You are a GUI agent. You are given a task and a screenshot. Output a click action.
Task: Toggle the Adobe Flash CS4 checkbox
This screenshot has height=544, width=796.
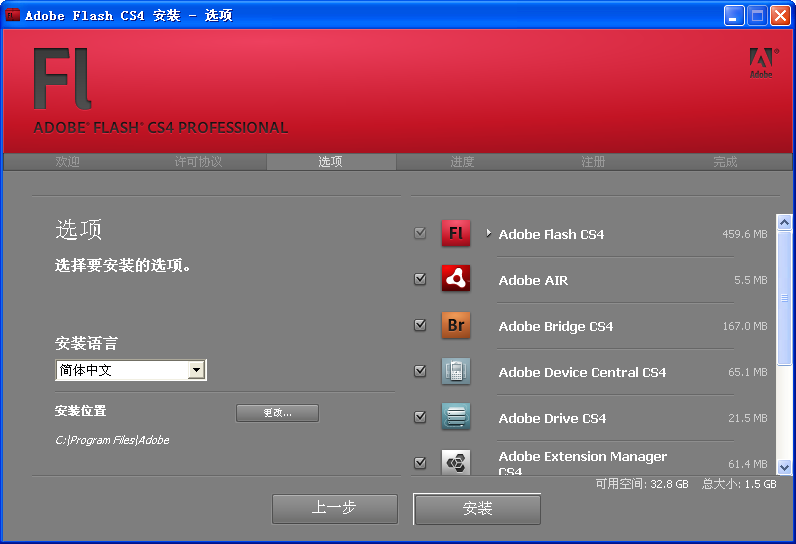tap(420, 233)
